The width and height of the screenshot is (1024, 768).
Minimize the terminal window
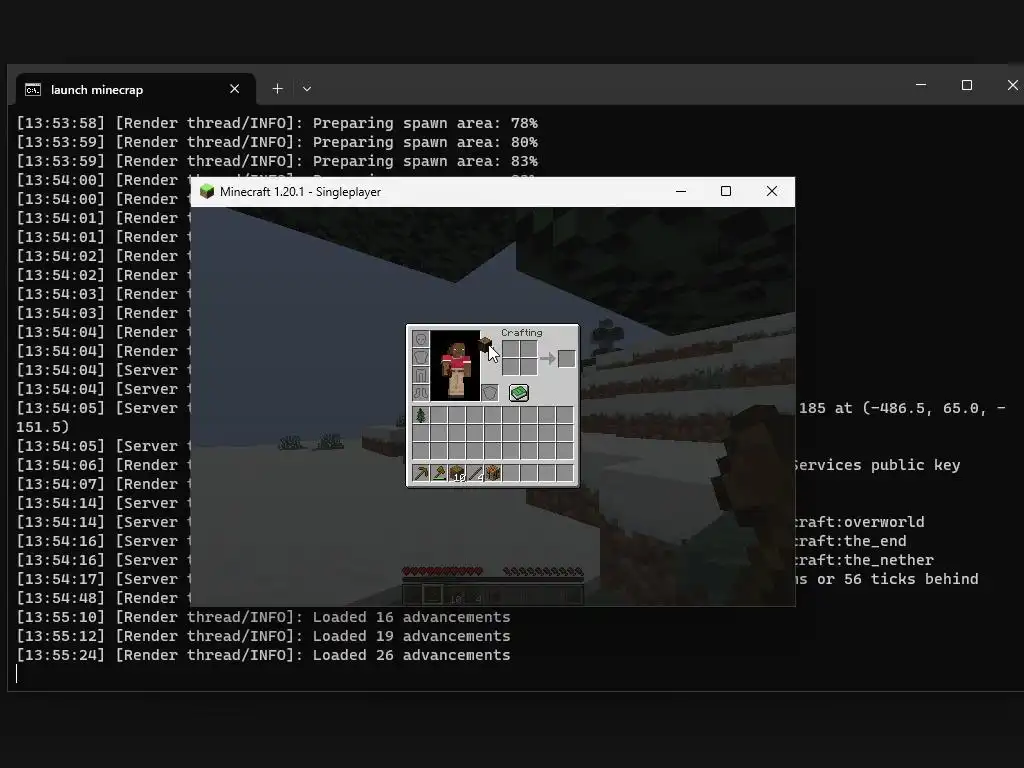coord(921,85)
